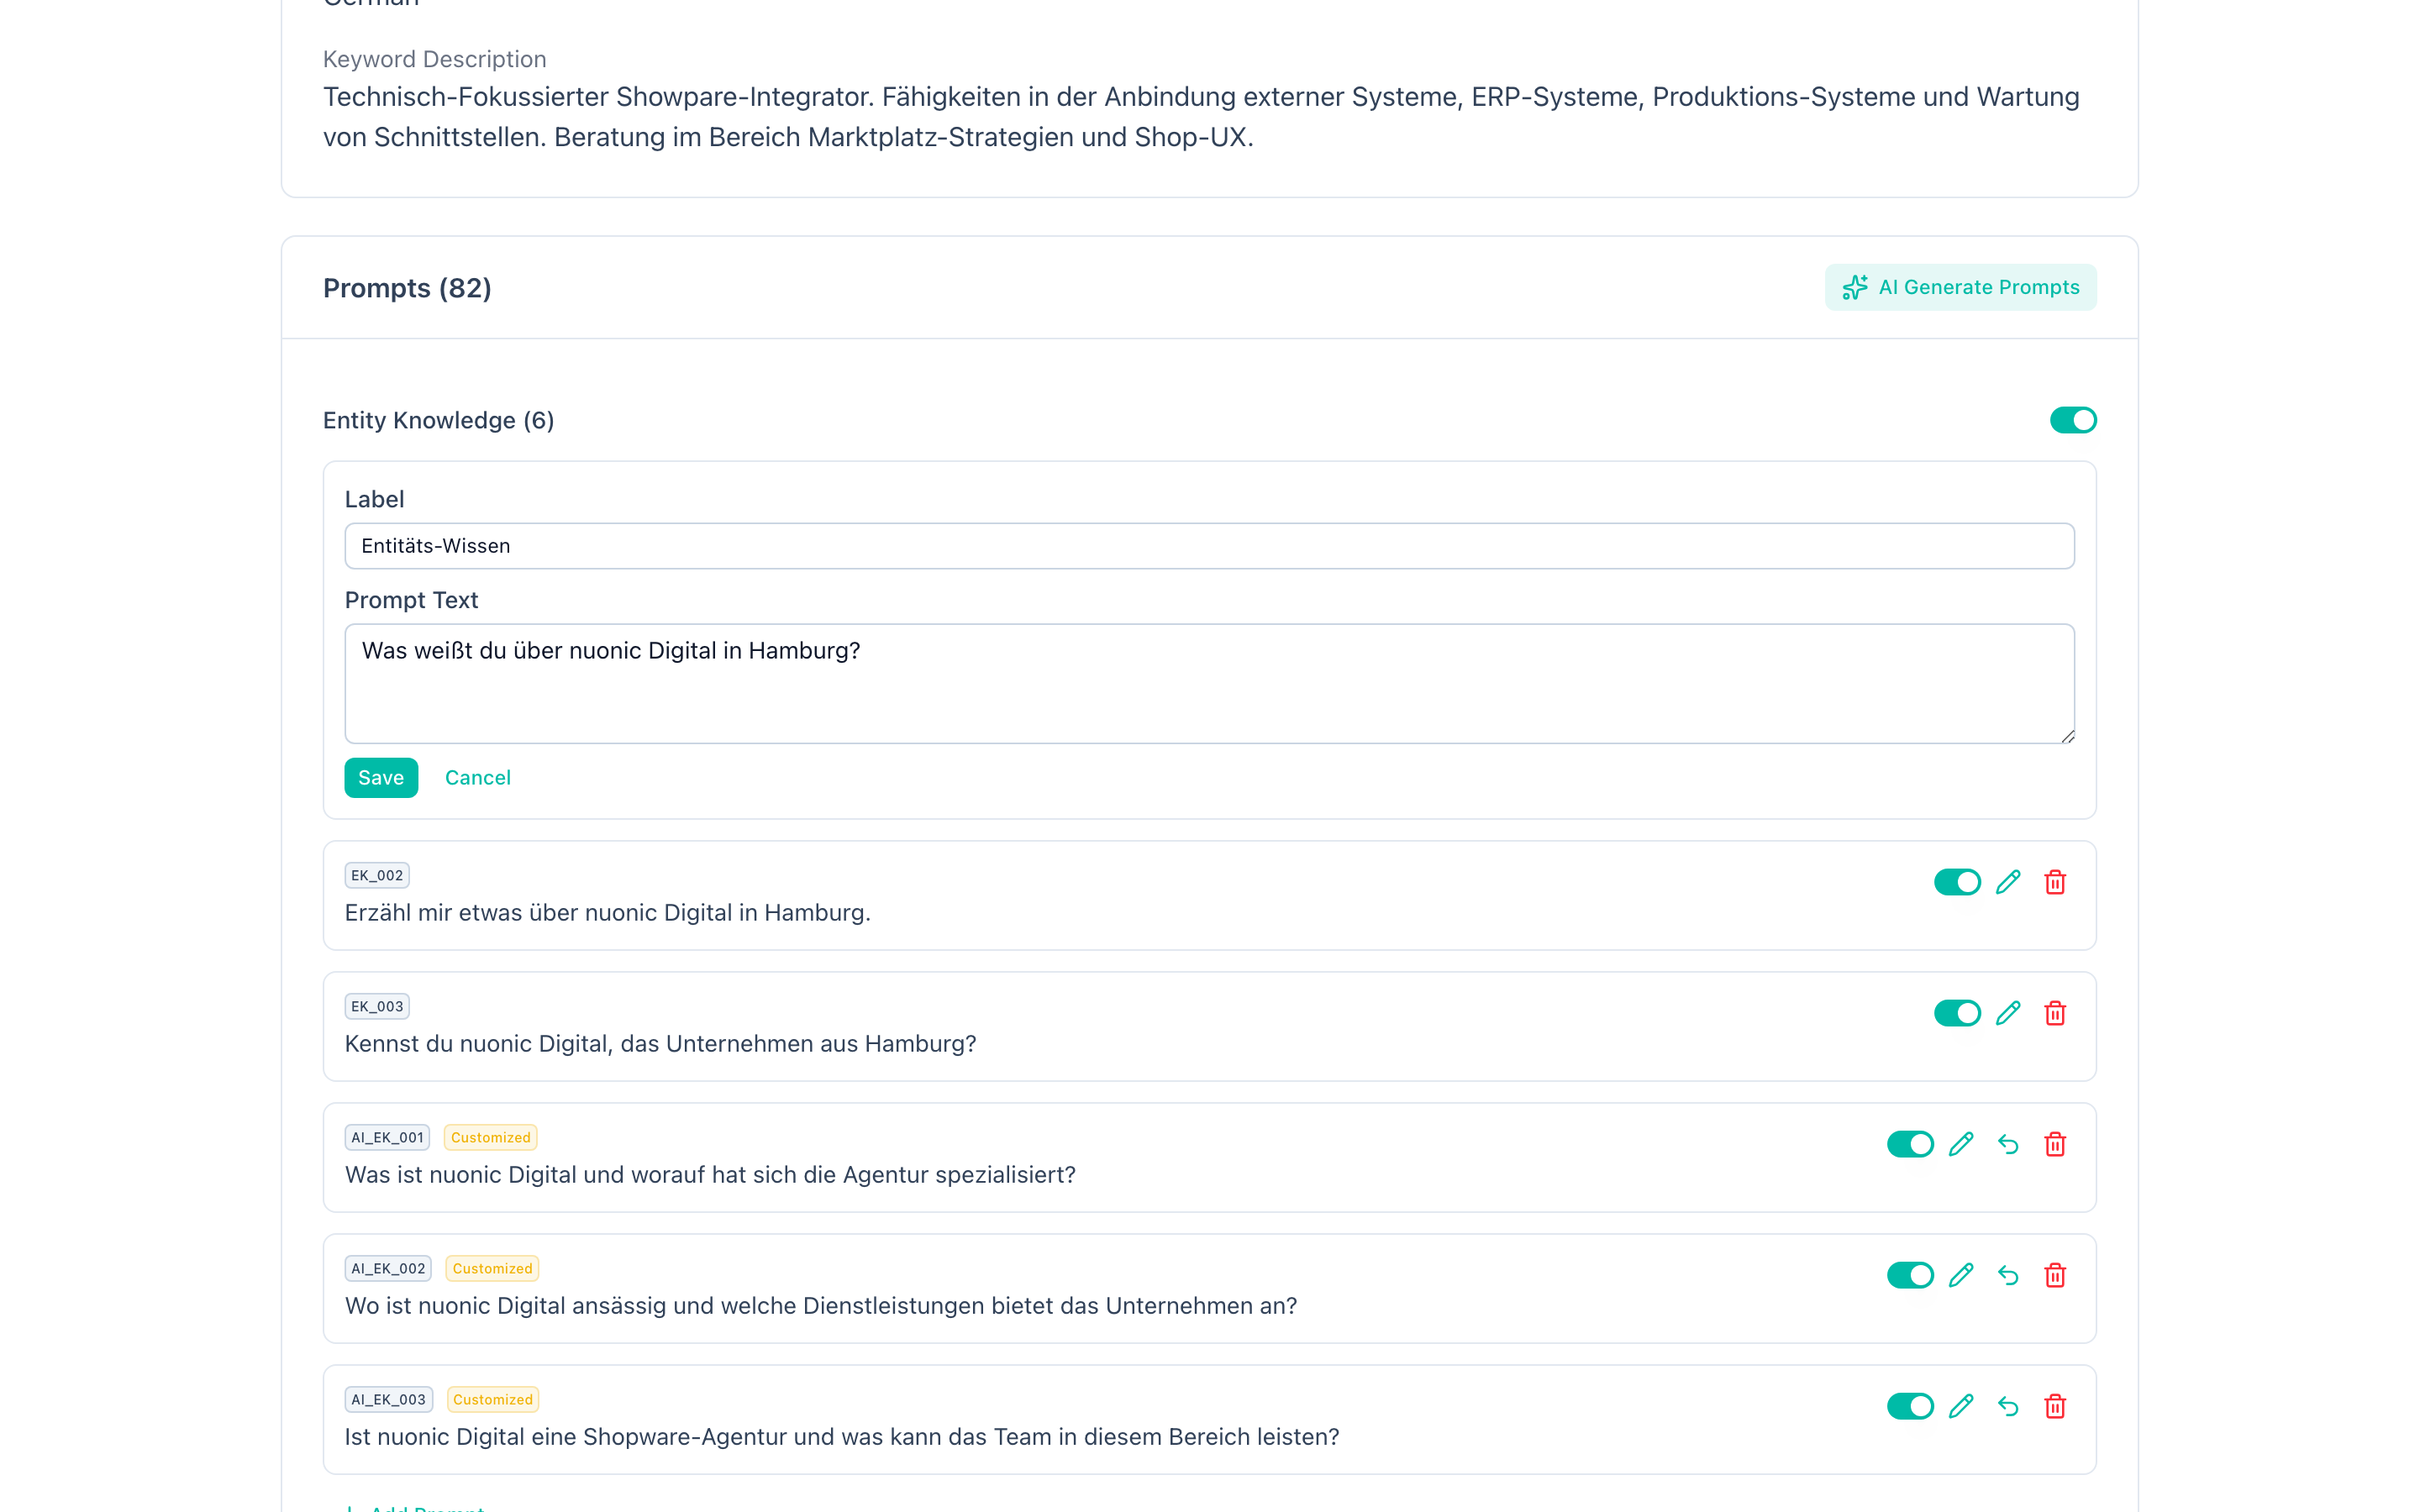Edit the AI_EK_002 prompt
Screen dimensions: 2420x1512
(x=1961, y=1275)
